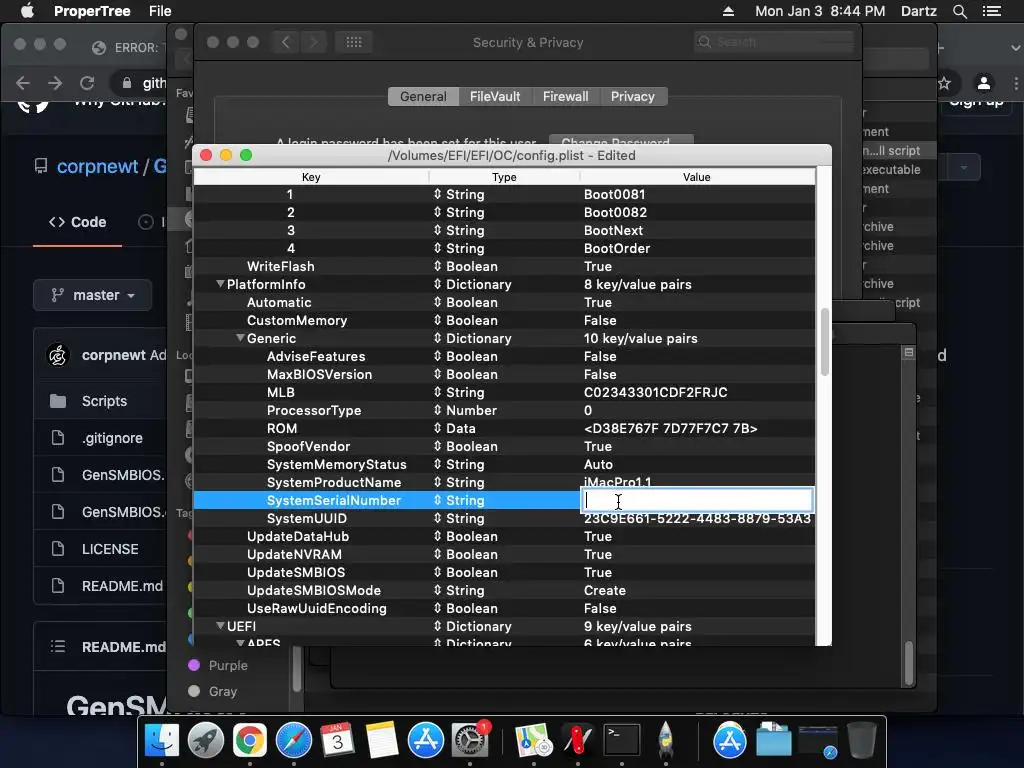The image size is (1024, 768).
Task: Open the rocket Python launcher dock icon
Action: click(665, 741)
